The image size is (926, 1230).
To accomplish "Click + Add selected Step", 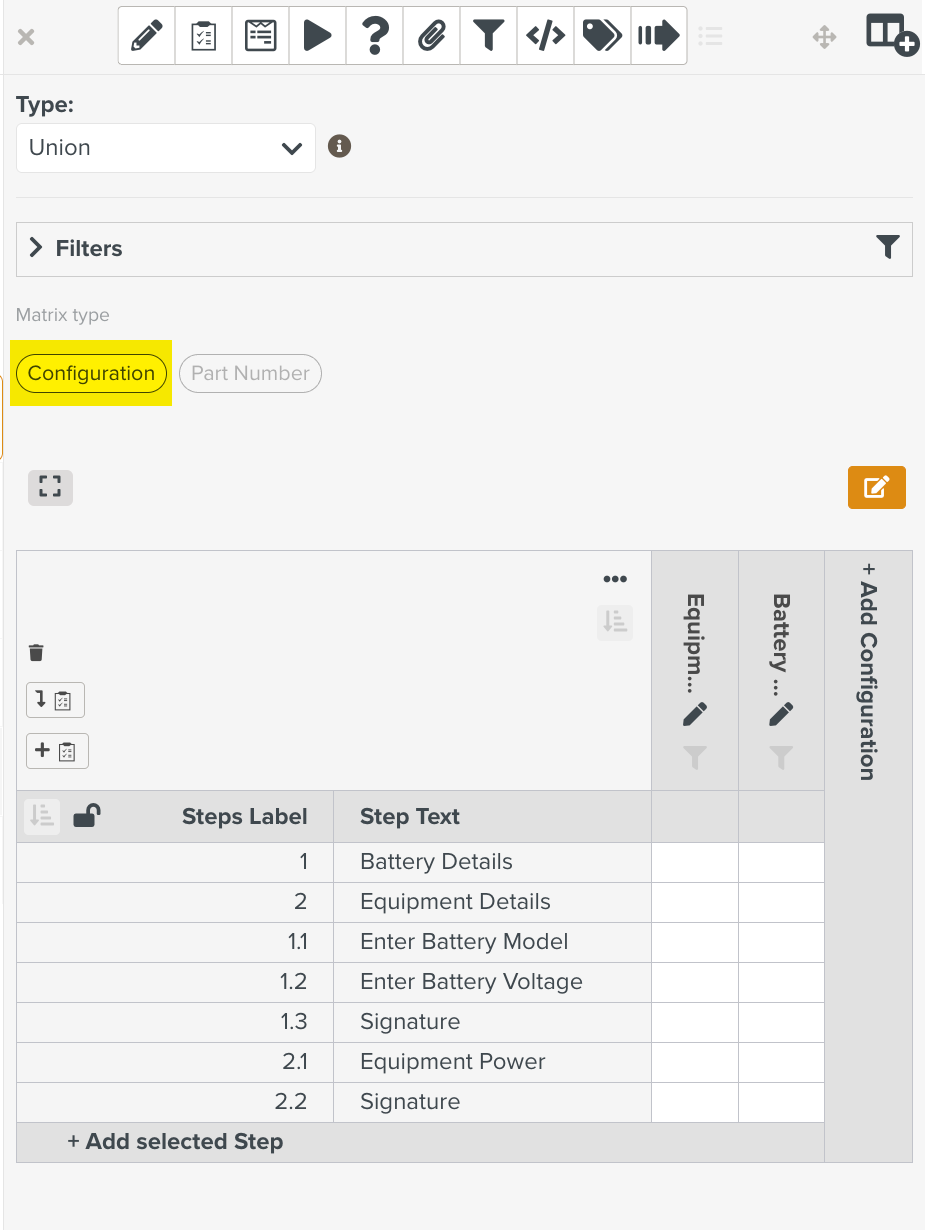I will click(x=175, y=1142).
